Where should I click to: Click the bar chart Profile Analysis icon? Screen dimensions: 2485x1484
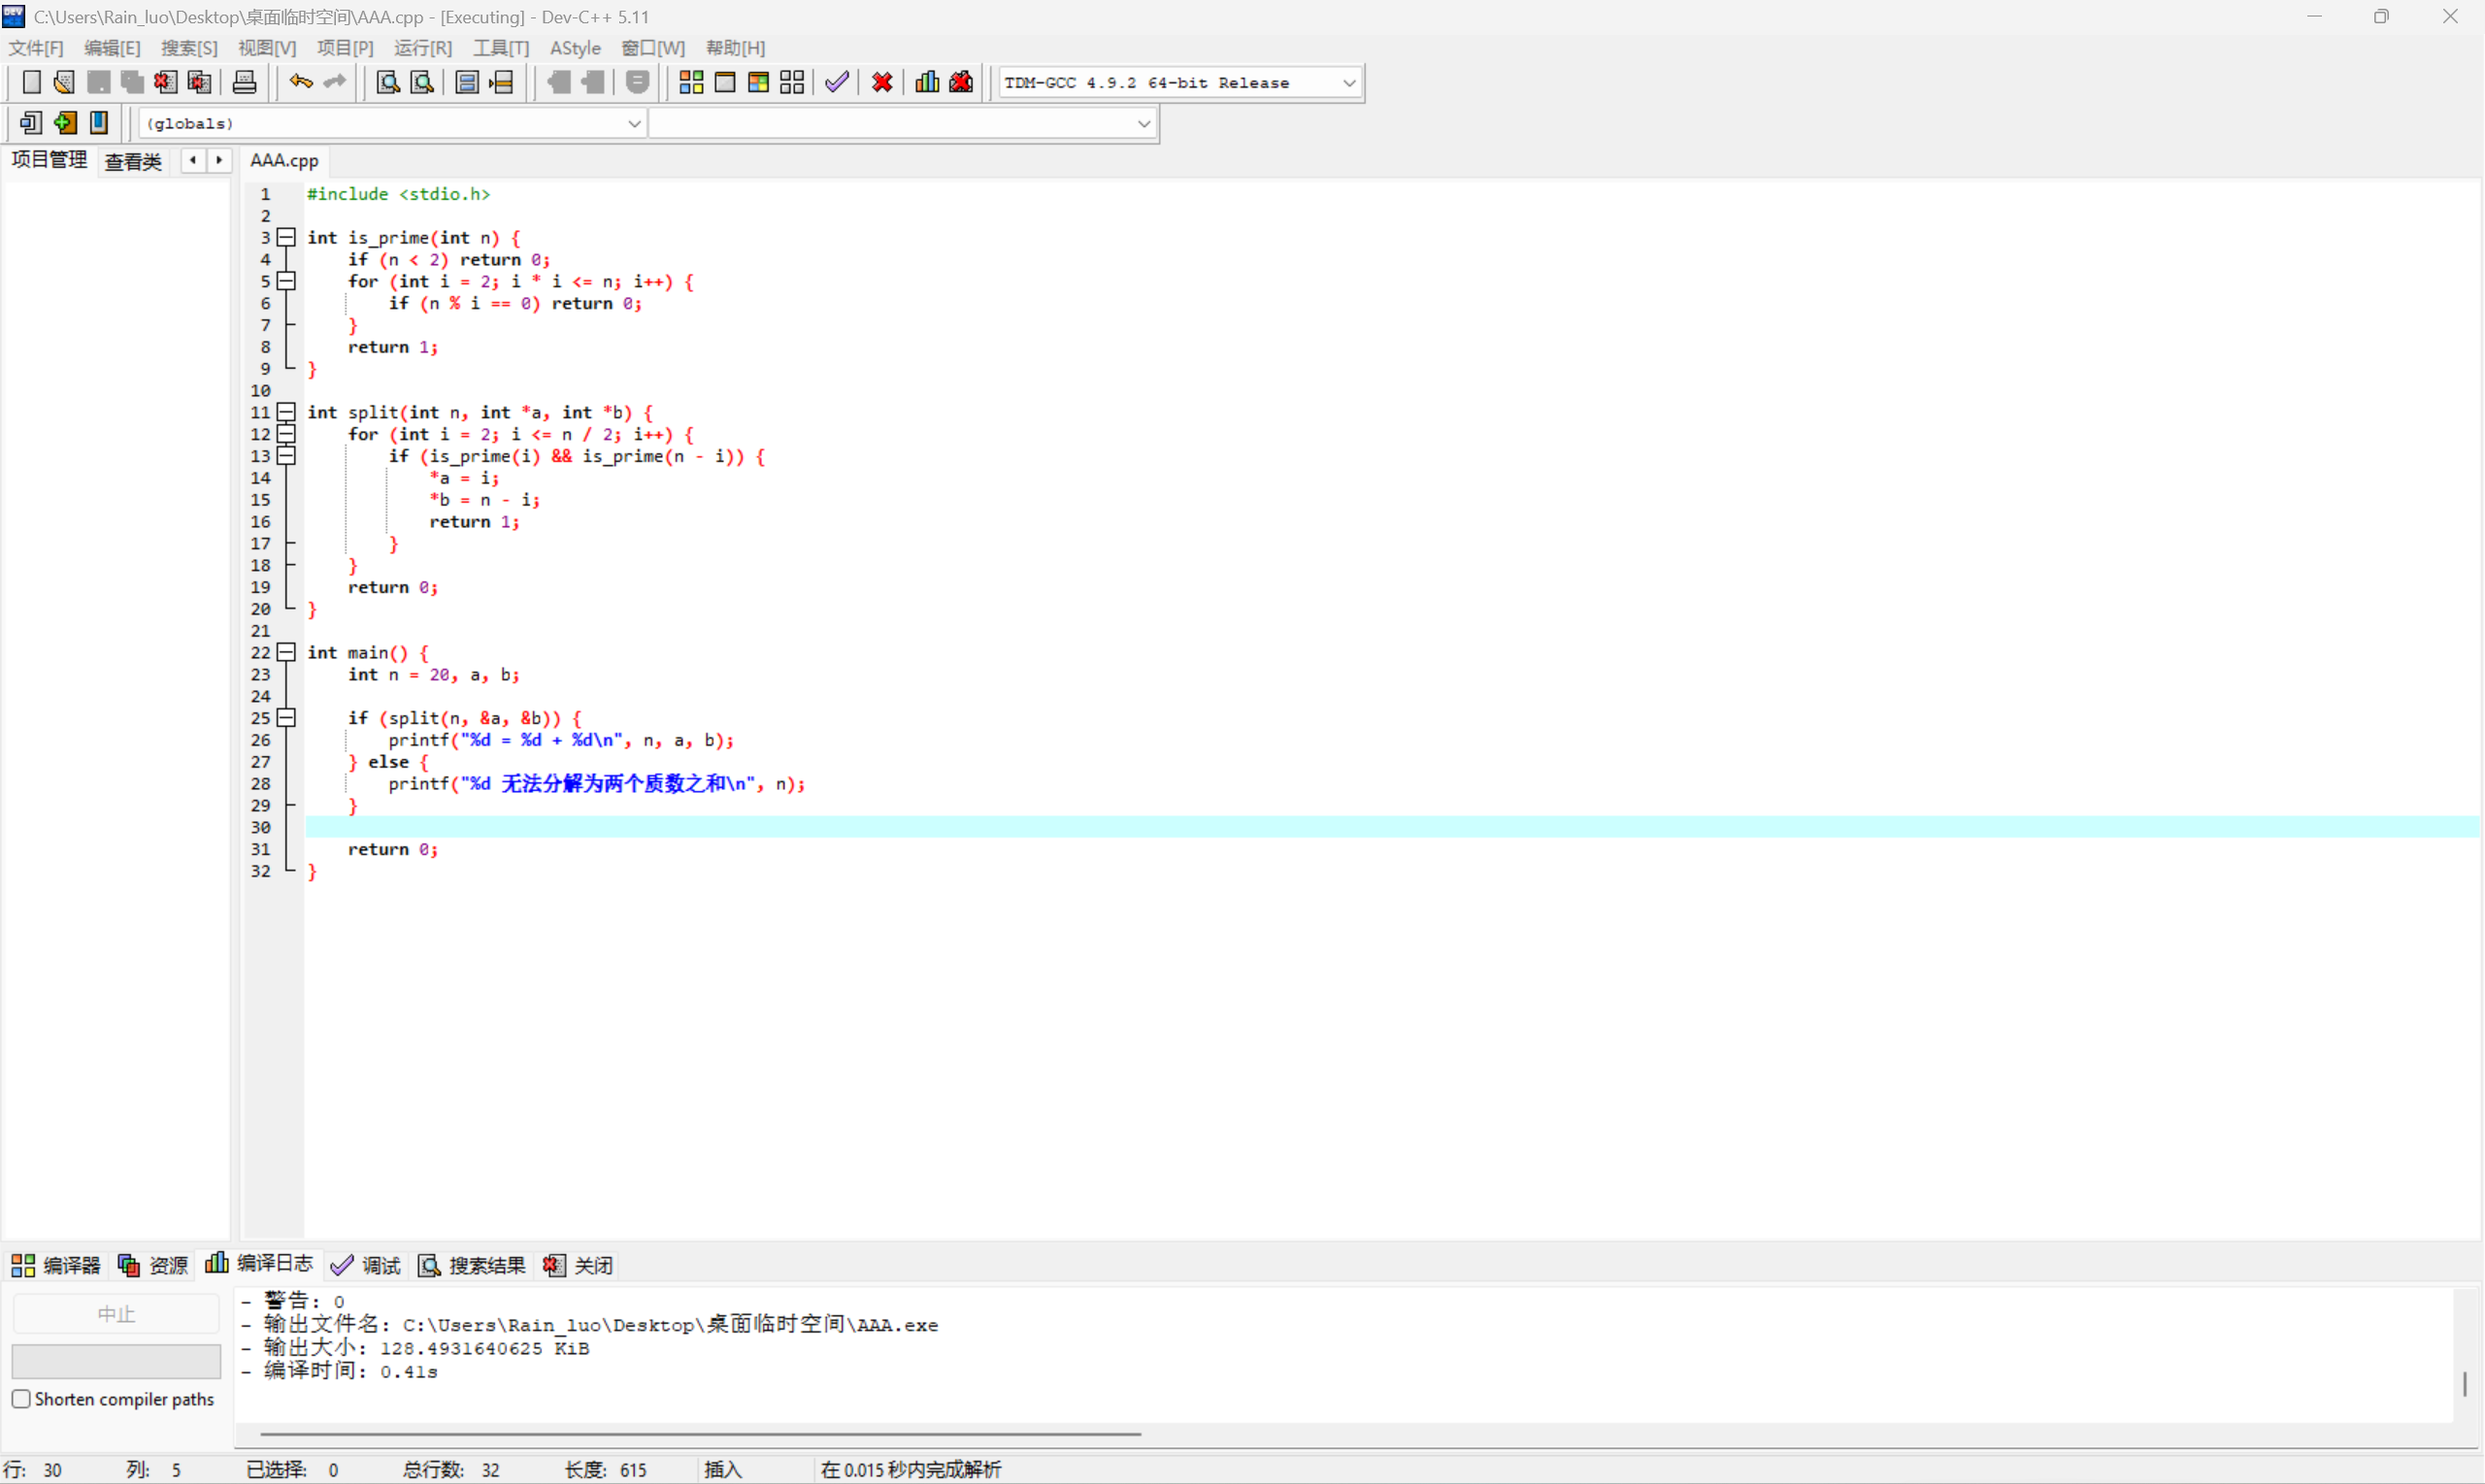[927, 82]
